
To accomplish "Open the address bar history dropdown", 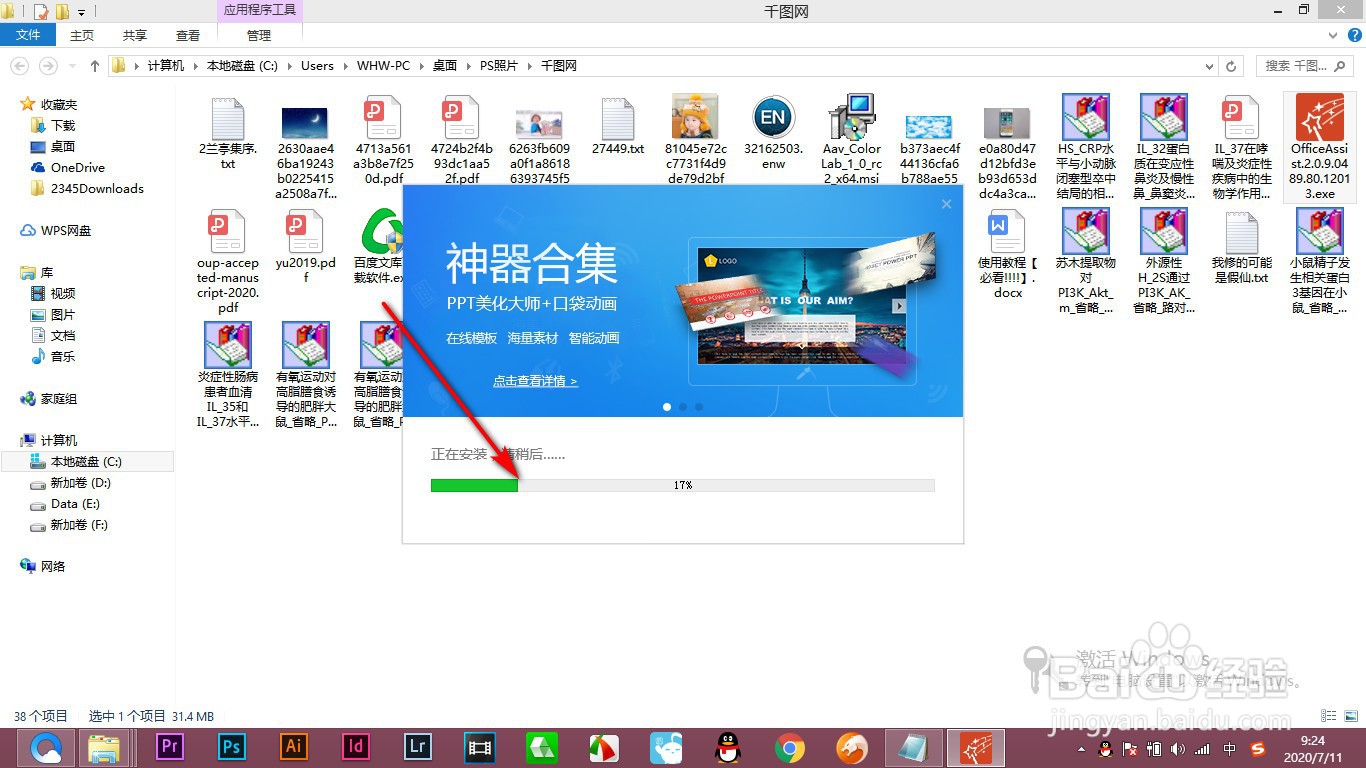I will pos(1211,66).
